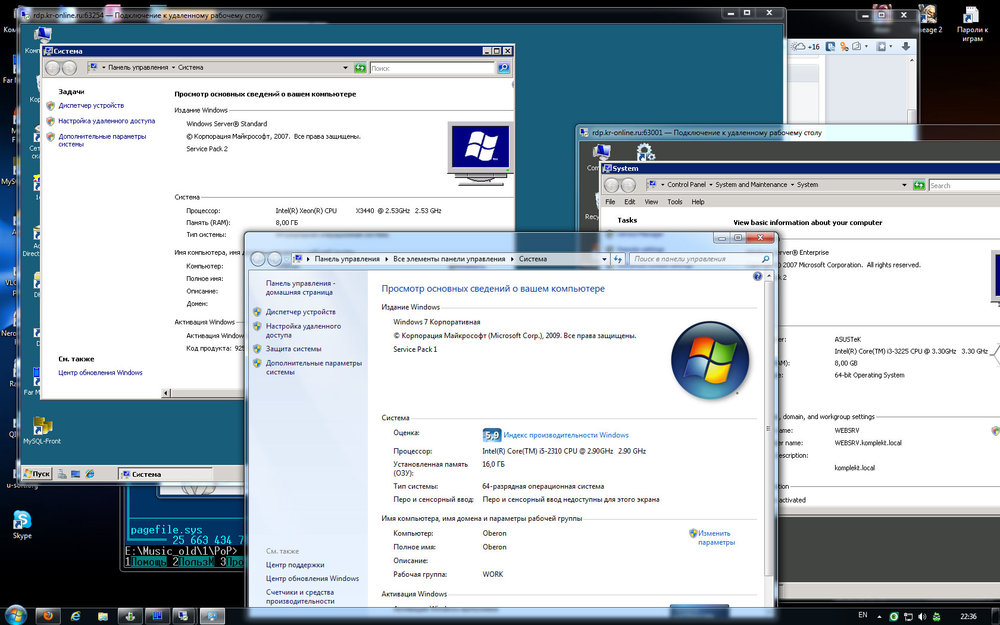Open 'Индекс производительности Windows' link
The height and width of the screenshot is (625, 1000).
tap(565, 435)
